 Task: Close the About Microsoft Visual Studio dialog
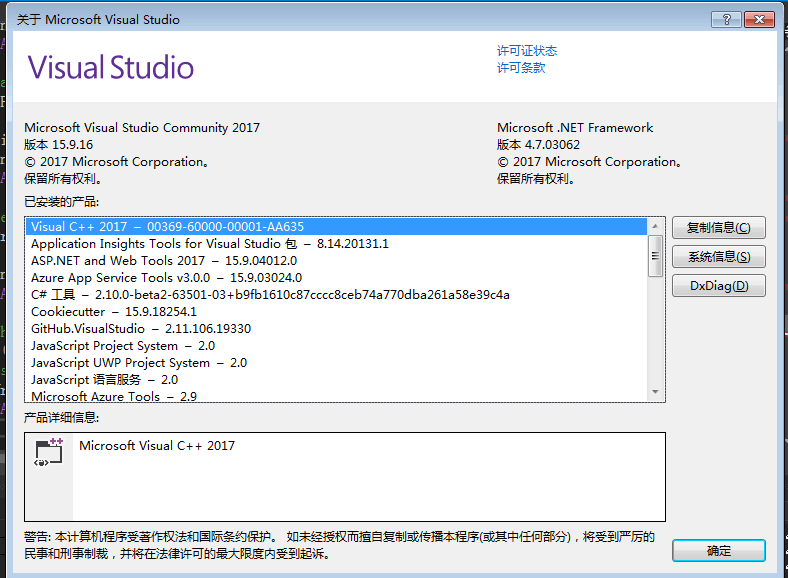(x=759, y=20)
